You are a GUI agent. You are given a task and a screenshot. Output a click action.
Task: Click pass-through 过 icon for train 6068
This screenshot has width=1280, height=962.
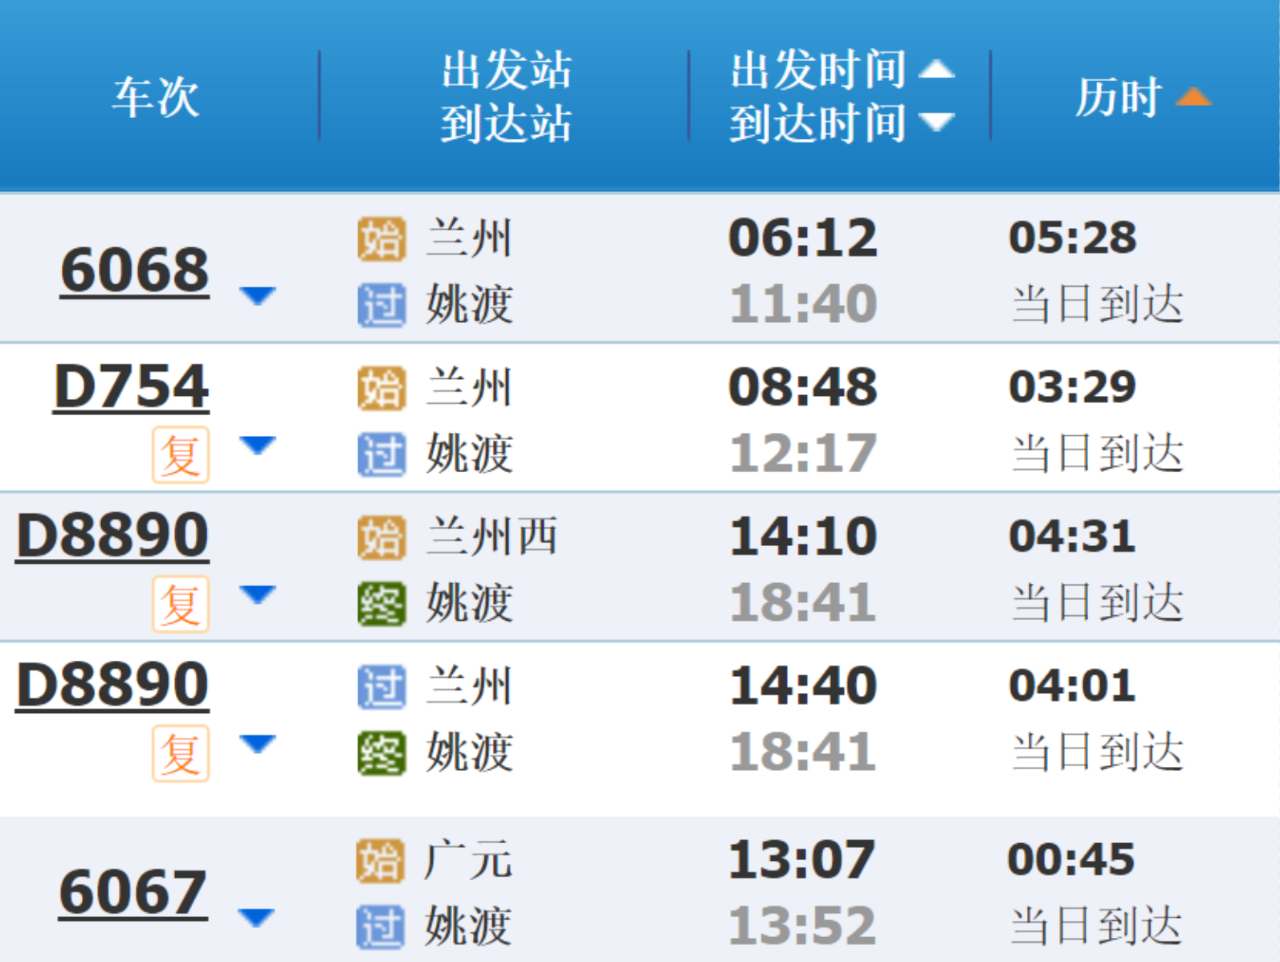pos(381,305)
